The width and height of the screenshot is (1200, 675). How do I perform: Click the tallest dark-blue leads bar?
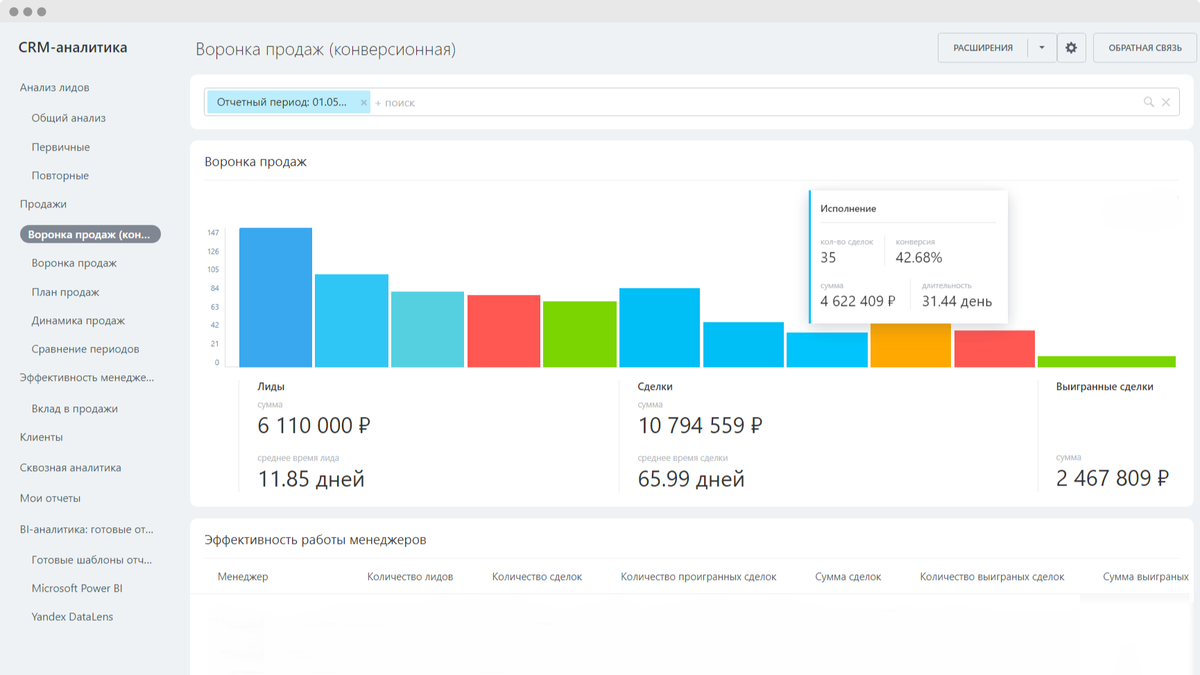(275, 298)
